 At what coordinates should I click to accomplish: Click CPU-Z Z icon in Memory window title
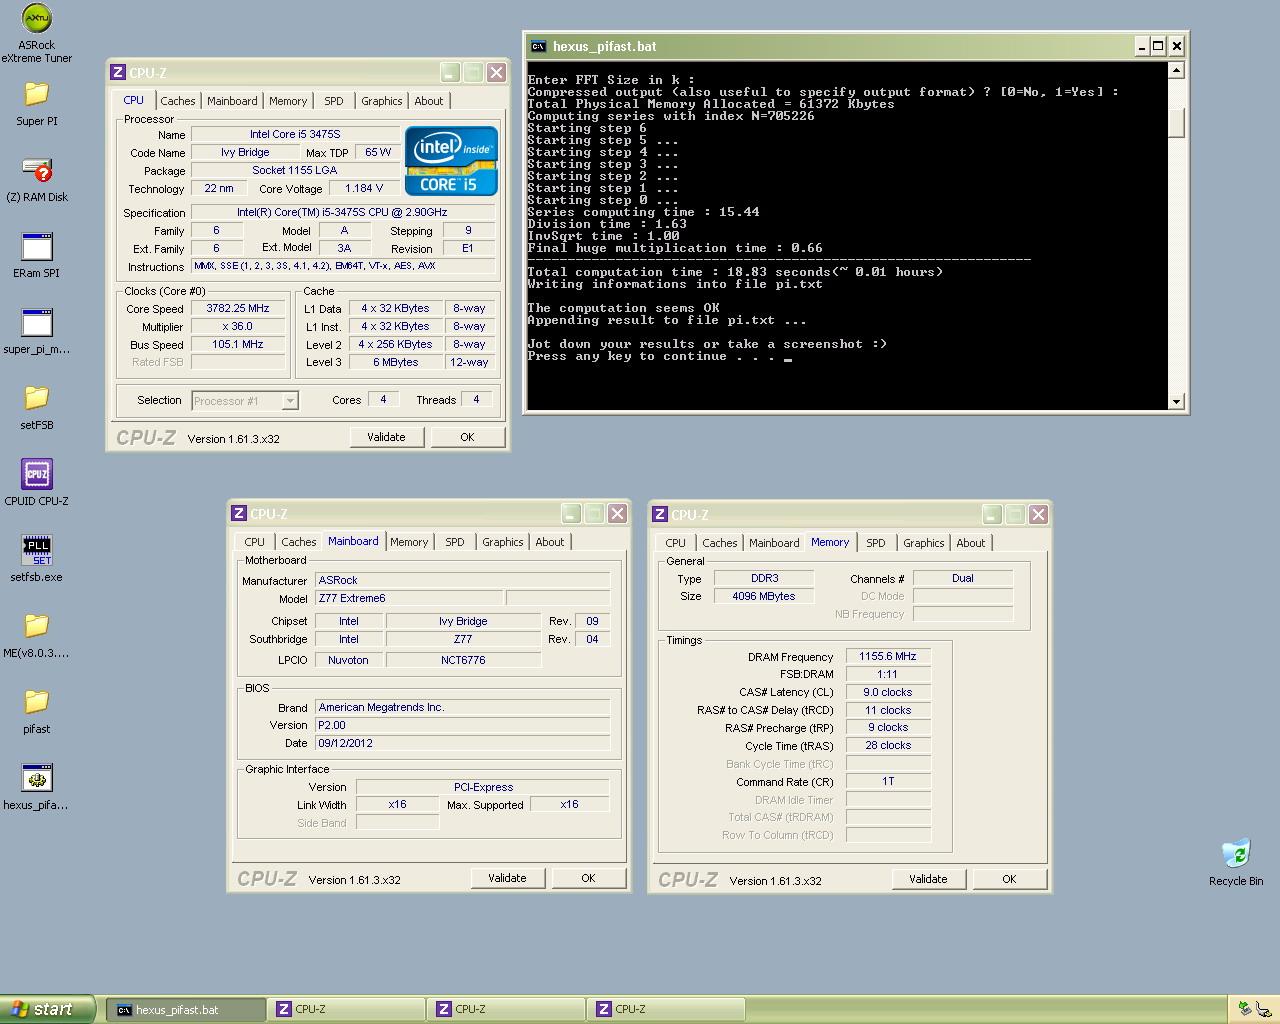660,514
